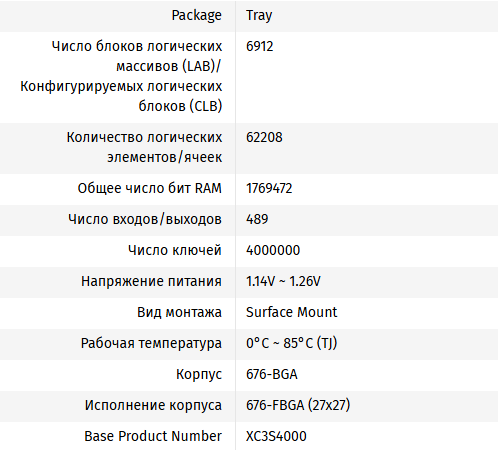Select the 676-FBGA (27x27) value
498x450 pixels.
pyautogui.click(x=298, y=405)
